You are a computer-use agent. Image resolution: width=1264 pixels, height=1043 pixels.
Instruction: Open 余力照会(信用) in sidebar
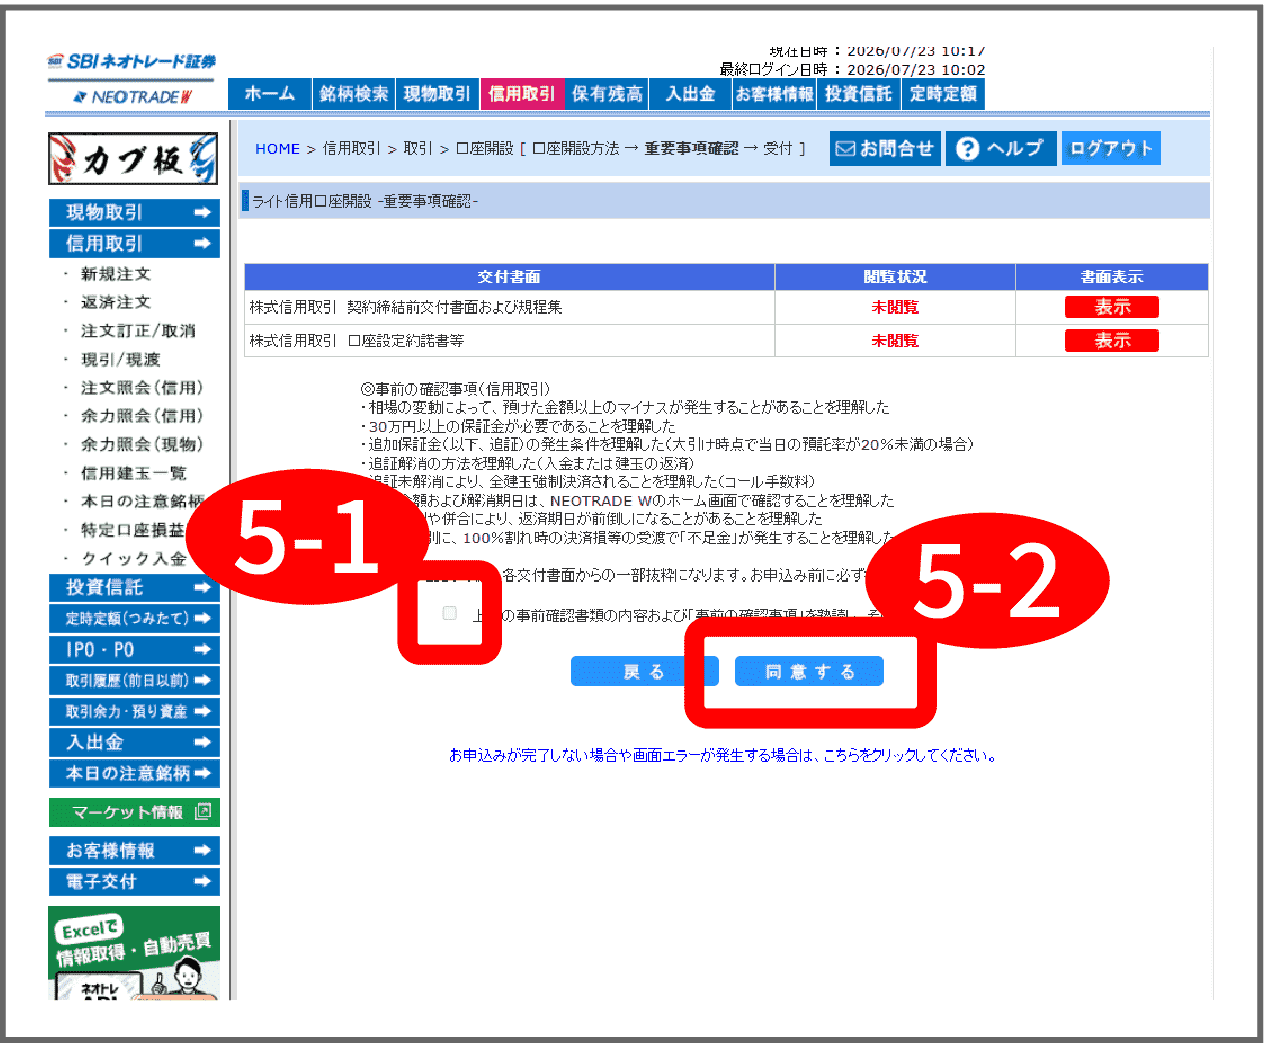tap(142, 416)
